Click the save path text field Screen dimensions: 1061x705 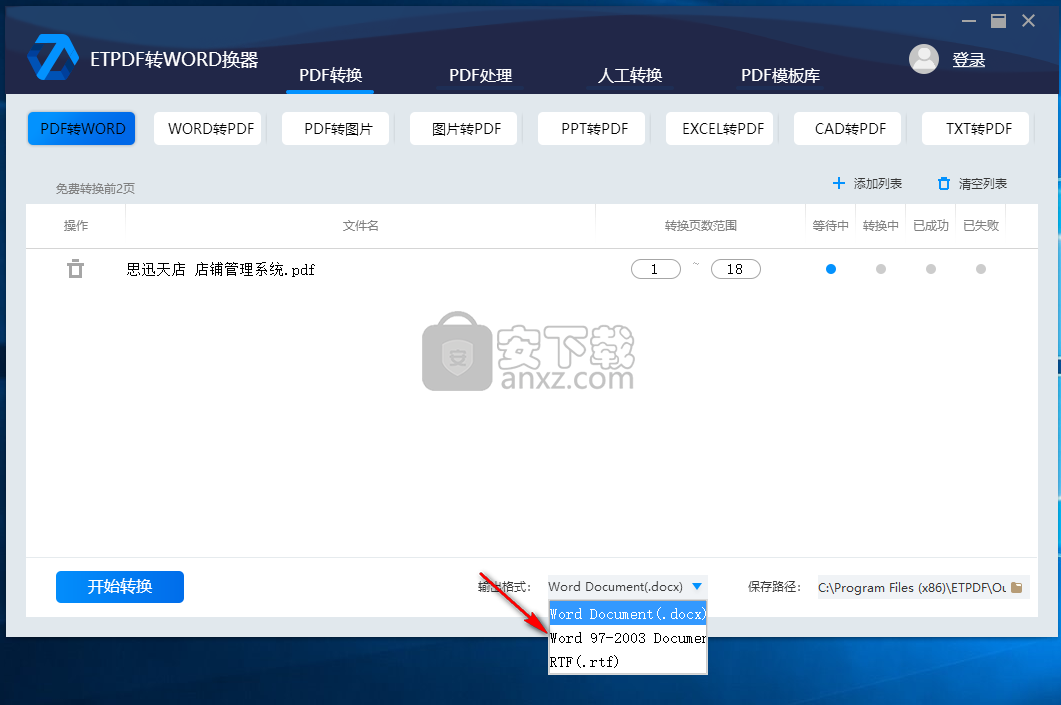(912, 587)
